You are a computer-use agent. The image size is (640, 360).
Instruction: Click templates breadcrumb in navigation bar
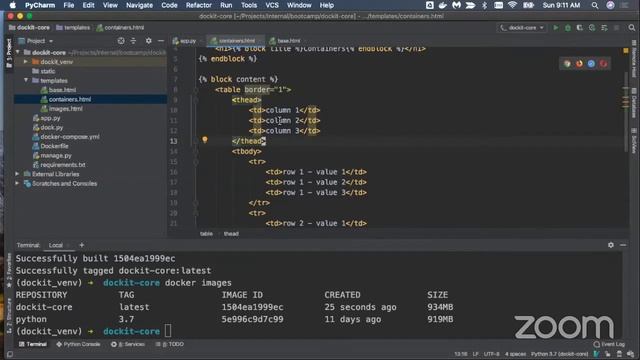[73, 28]
